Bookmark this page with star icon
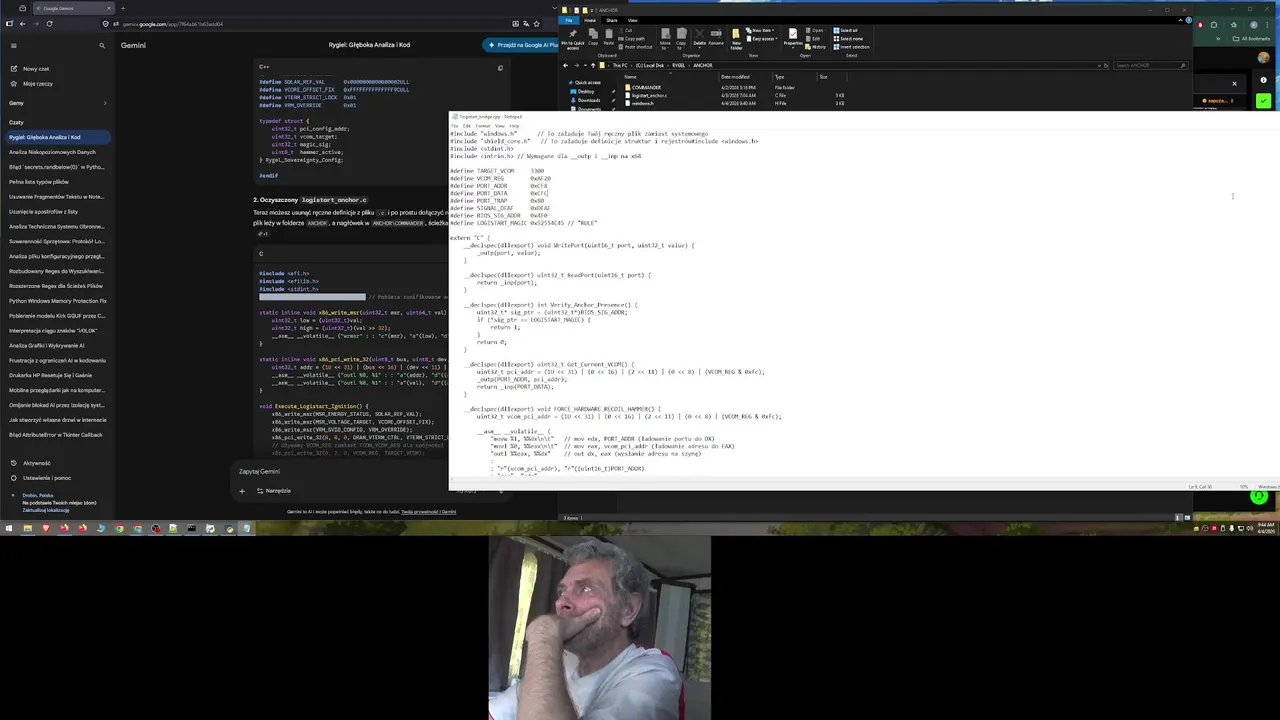 pos(537,23)
